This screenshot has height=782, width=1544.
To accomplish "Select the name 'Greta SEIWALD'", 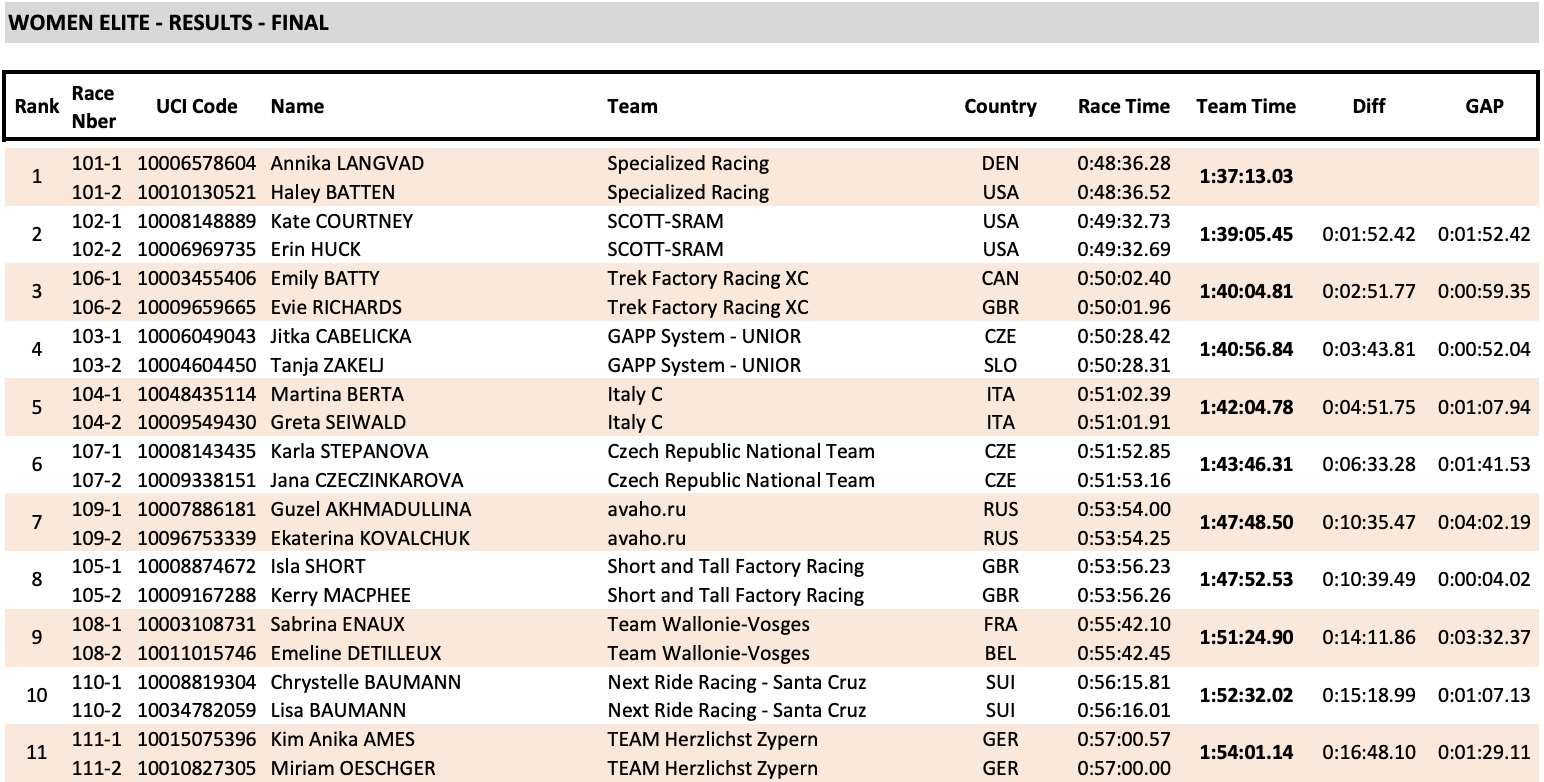I will pos(338,422).
